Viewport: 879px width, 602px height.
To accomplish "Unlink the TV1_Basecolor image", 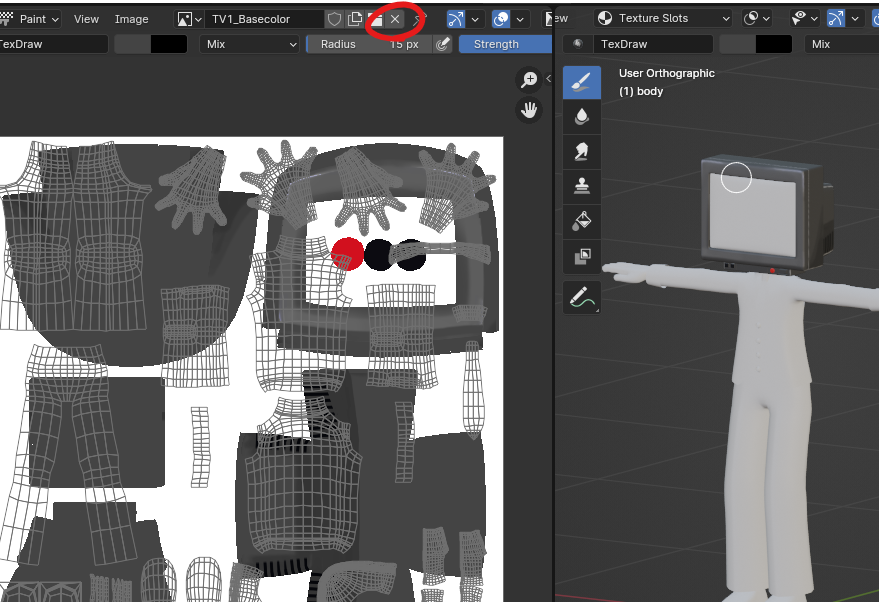I will coord(395,19).
